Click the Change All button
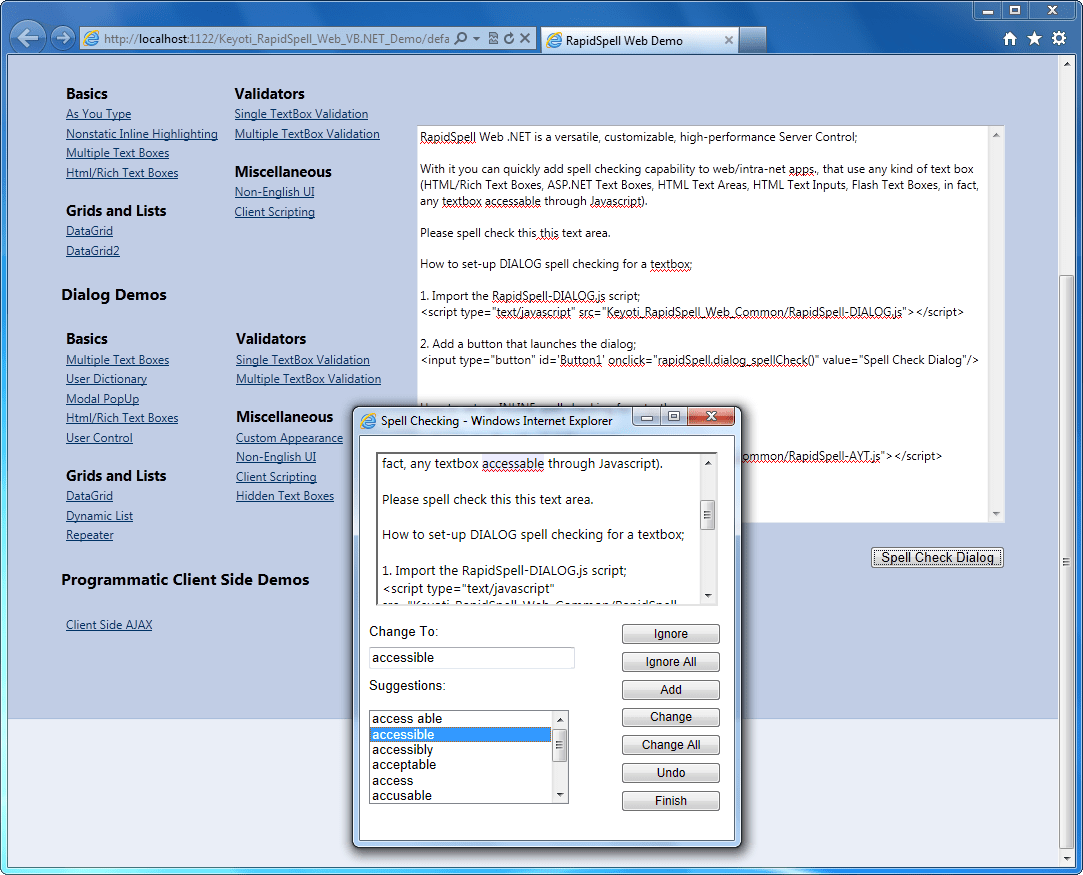1083x875 pixels. (671, 745)
